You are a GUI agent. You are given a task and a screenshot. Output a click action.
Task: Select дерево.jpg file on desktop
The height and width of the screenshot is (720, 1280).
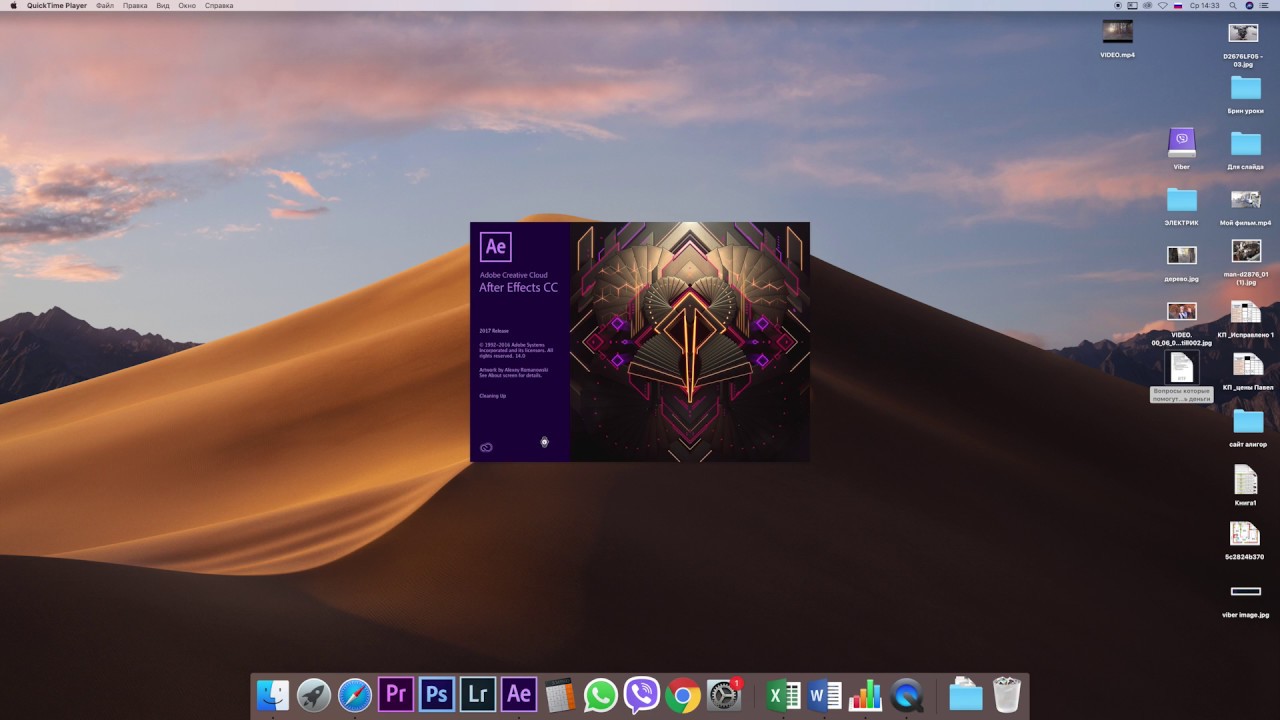[1182, 255]
